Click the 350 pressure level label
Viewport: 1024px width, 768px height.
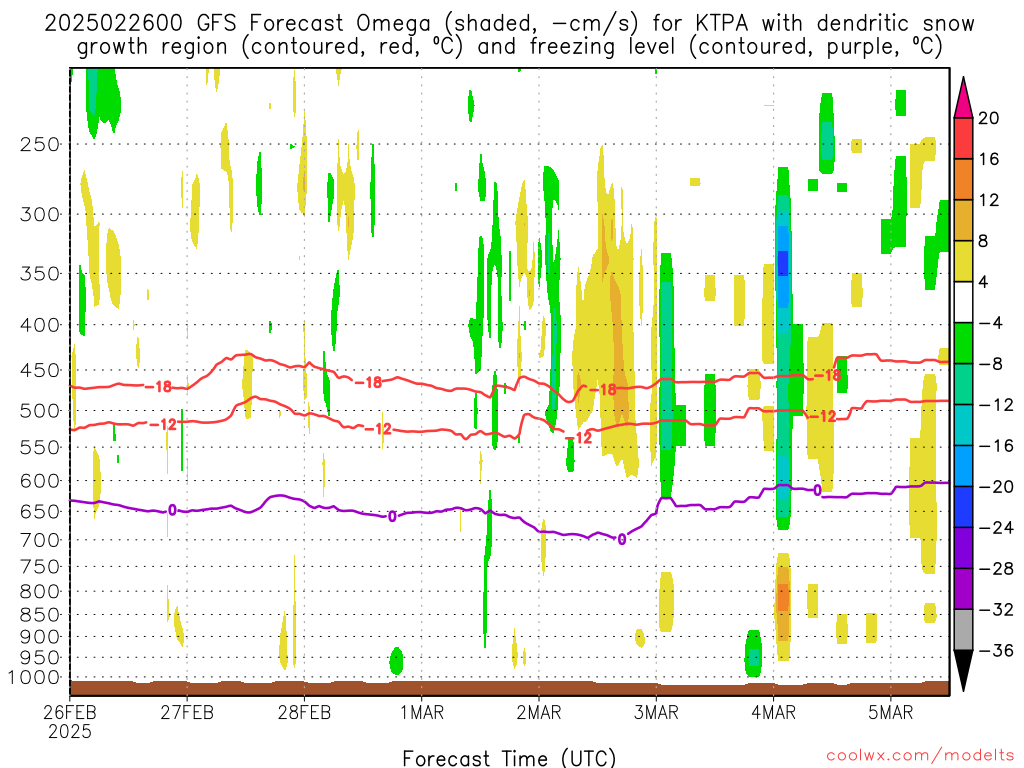(x=40, y=273)
